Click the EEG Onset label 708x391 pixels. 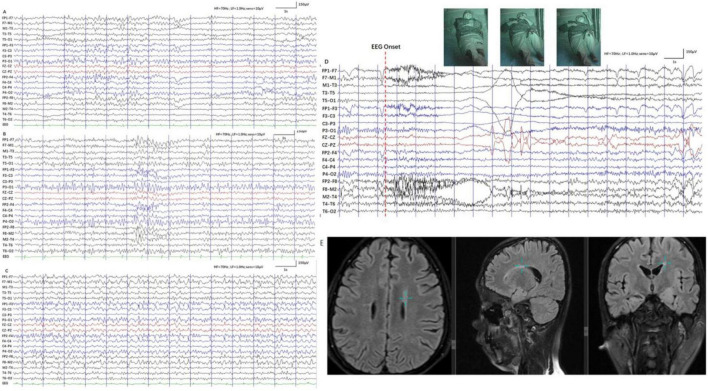click(385, 47)
